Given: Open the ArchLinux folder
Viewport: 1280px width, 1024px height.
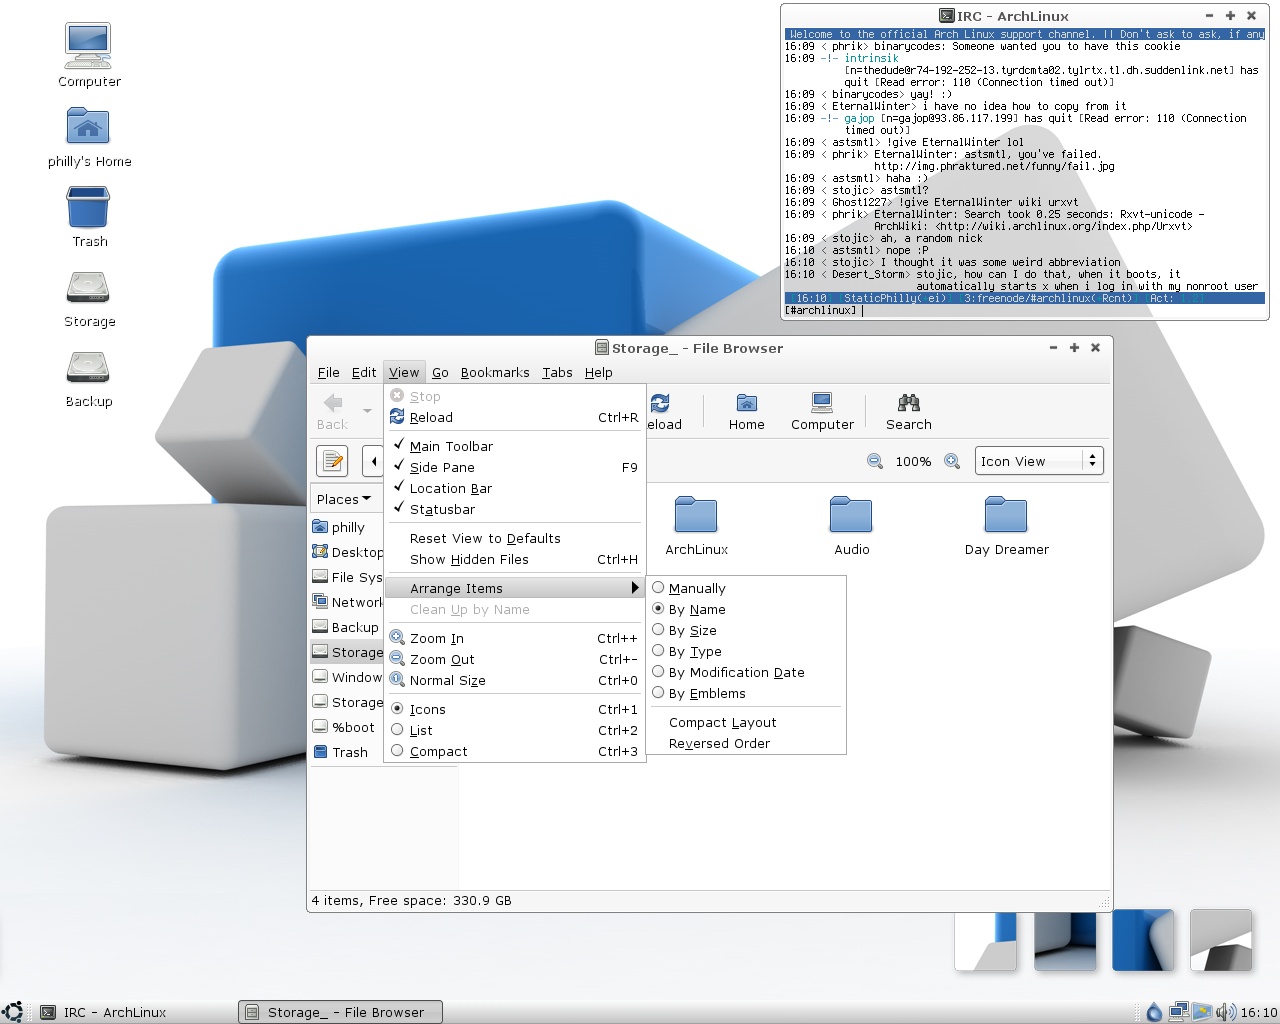Looking at the screenshot, I should (696, 526).
